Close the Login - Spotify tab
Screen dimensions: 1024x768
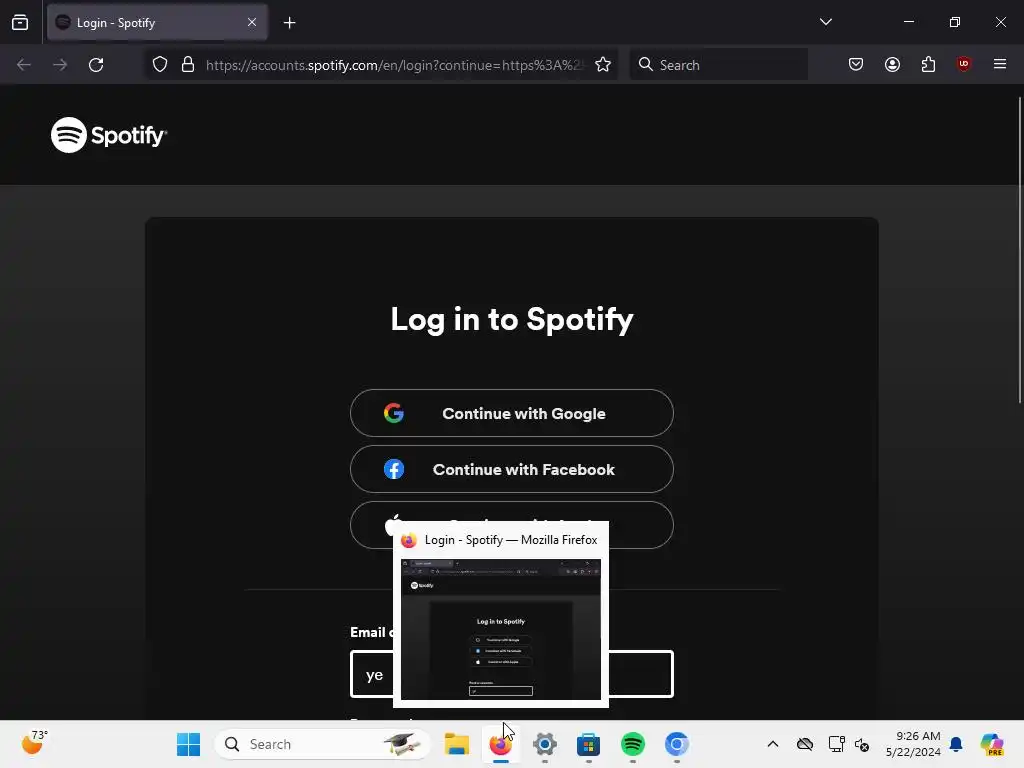point(252,22)
